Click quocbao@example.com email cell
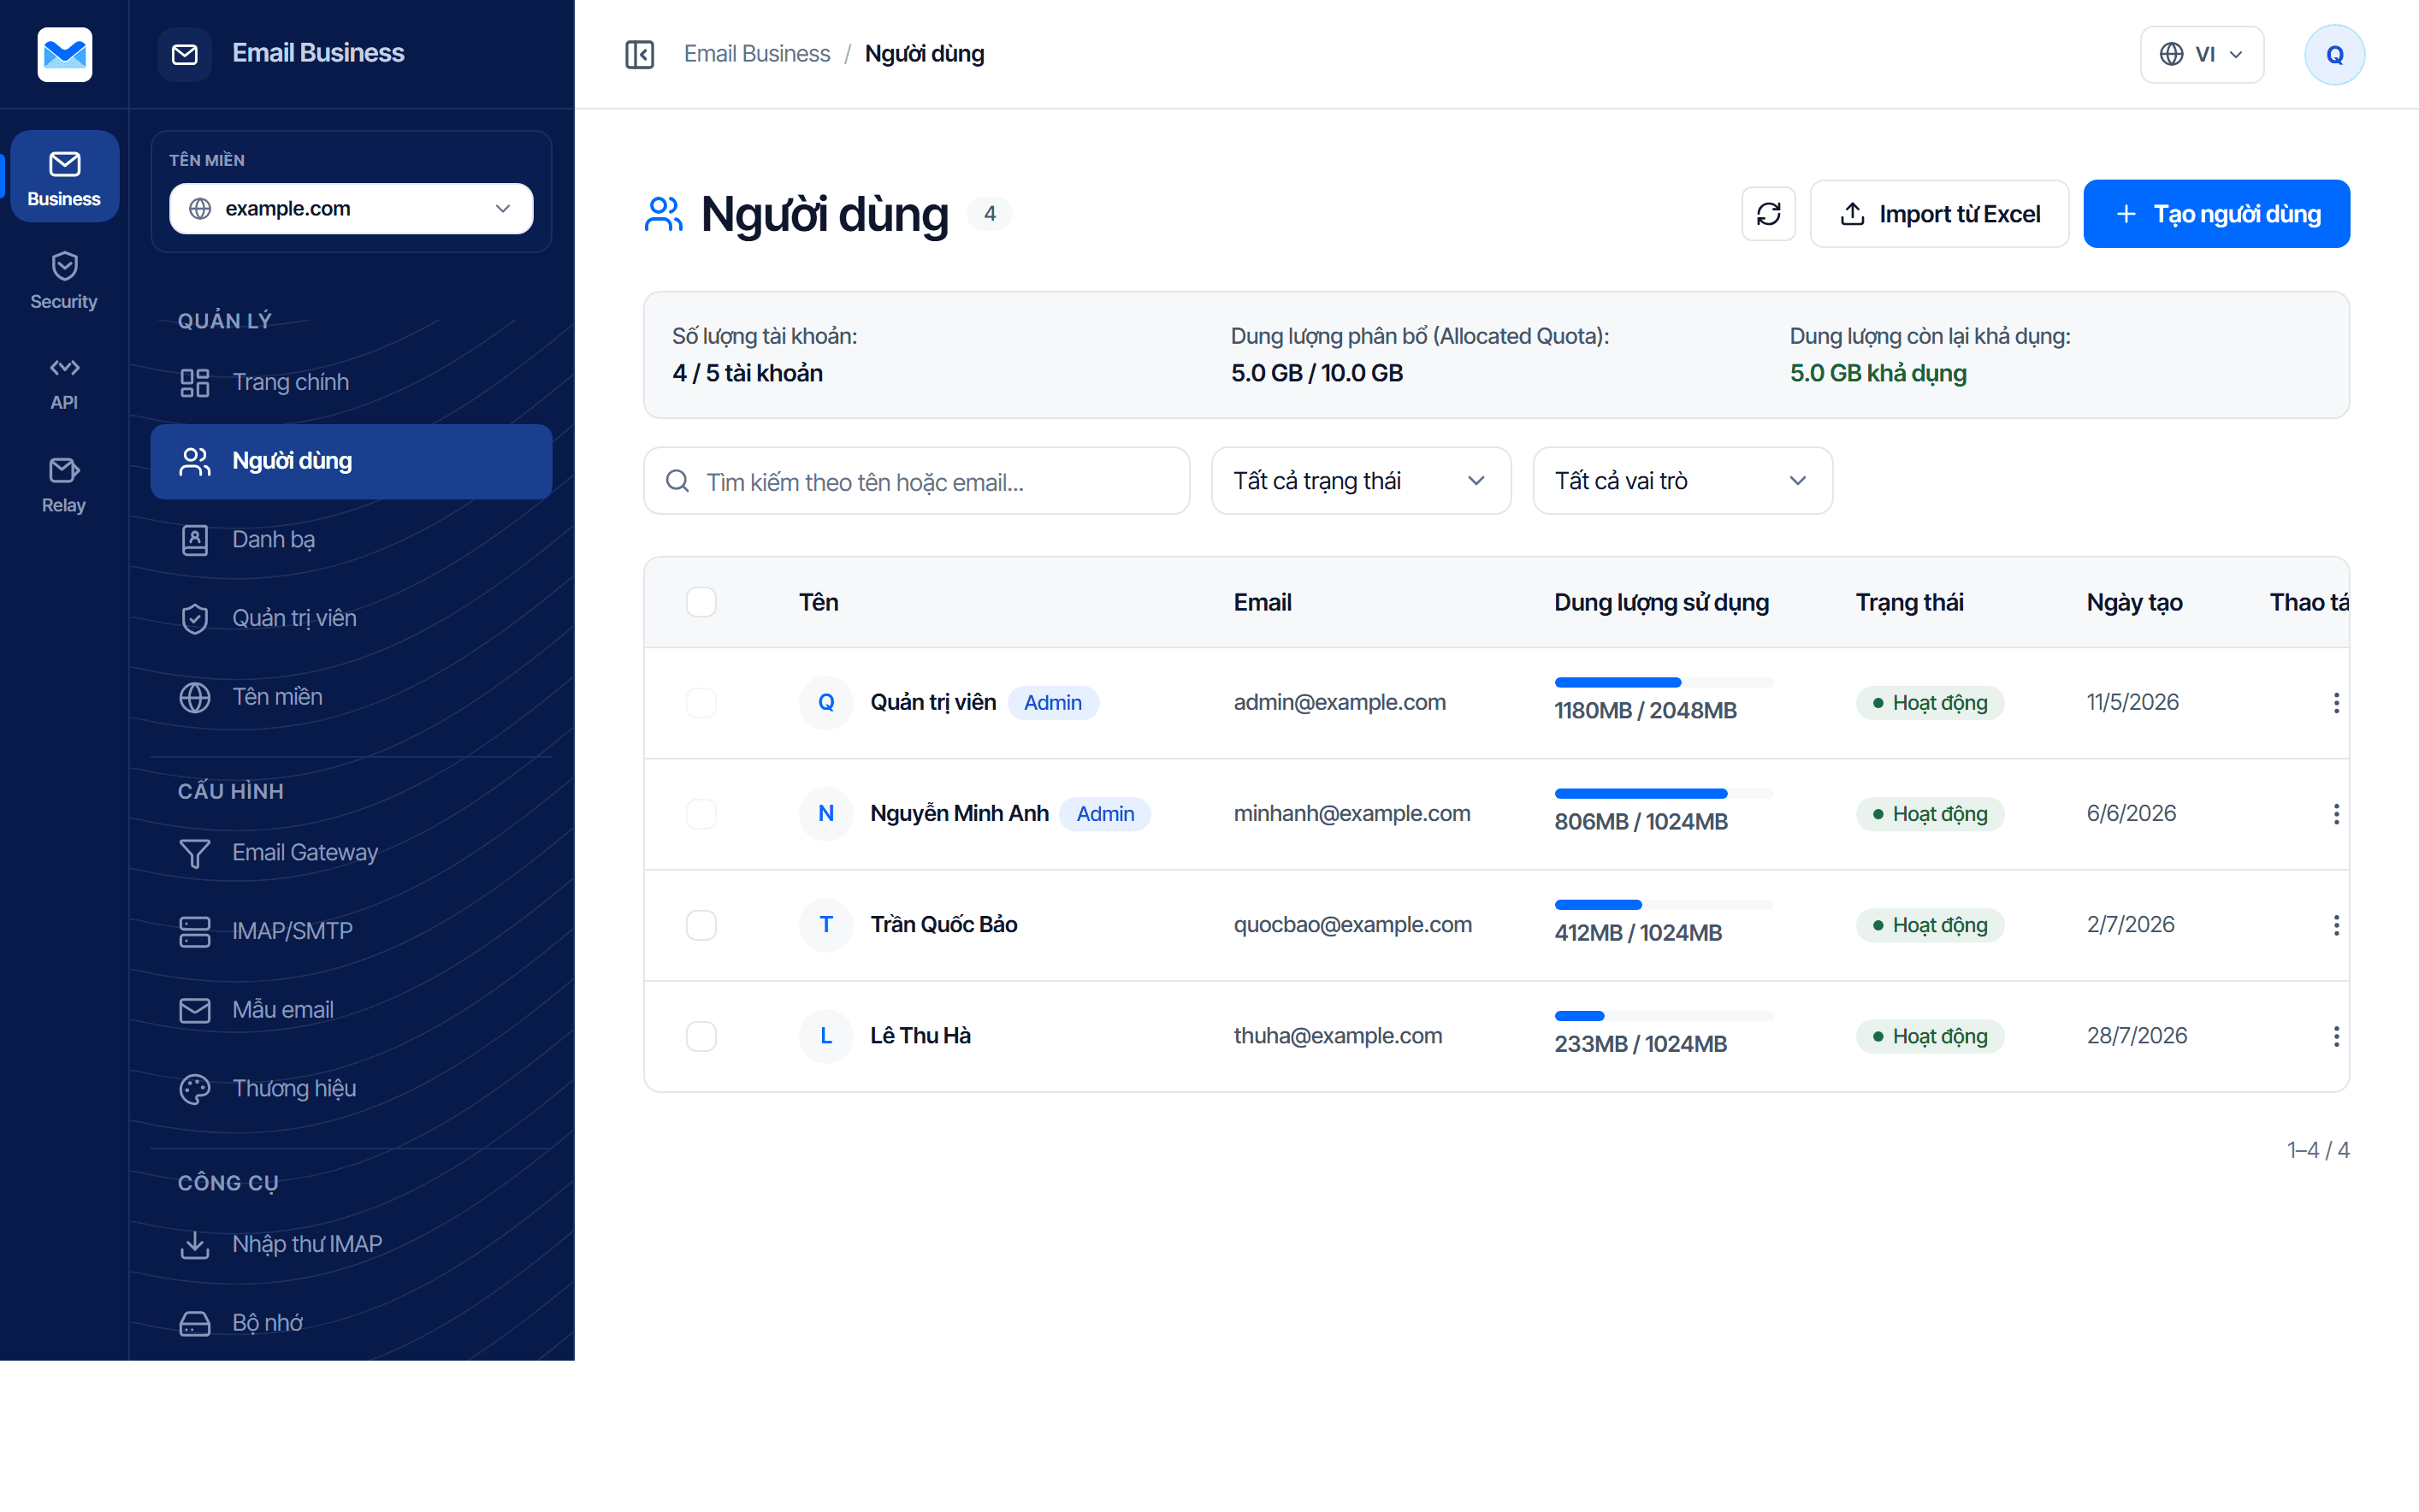The image size is (2419, 1512). coord(1352,925)
